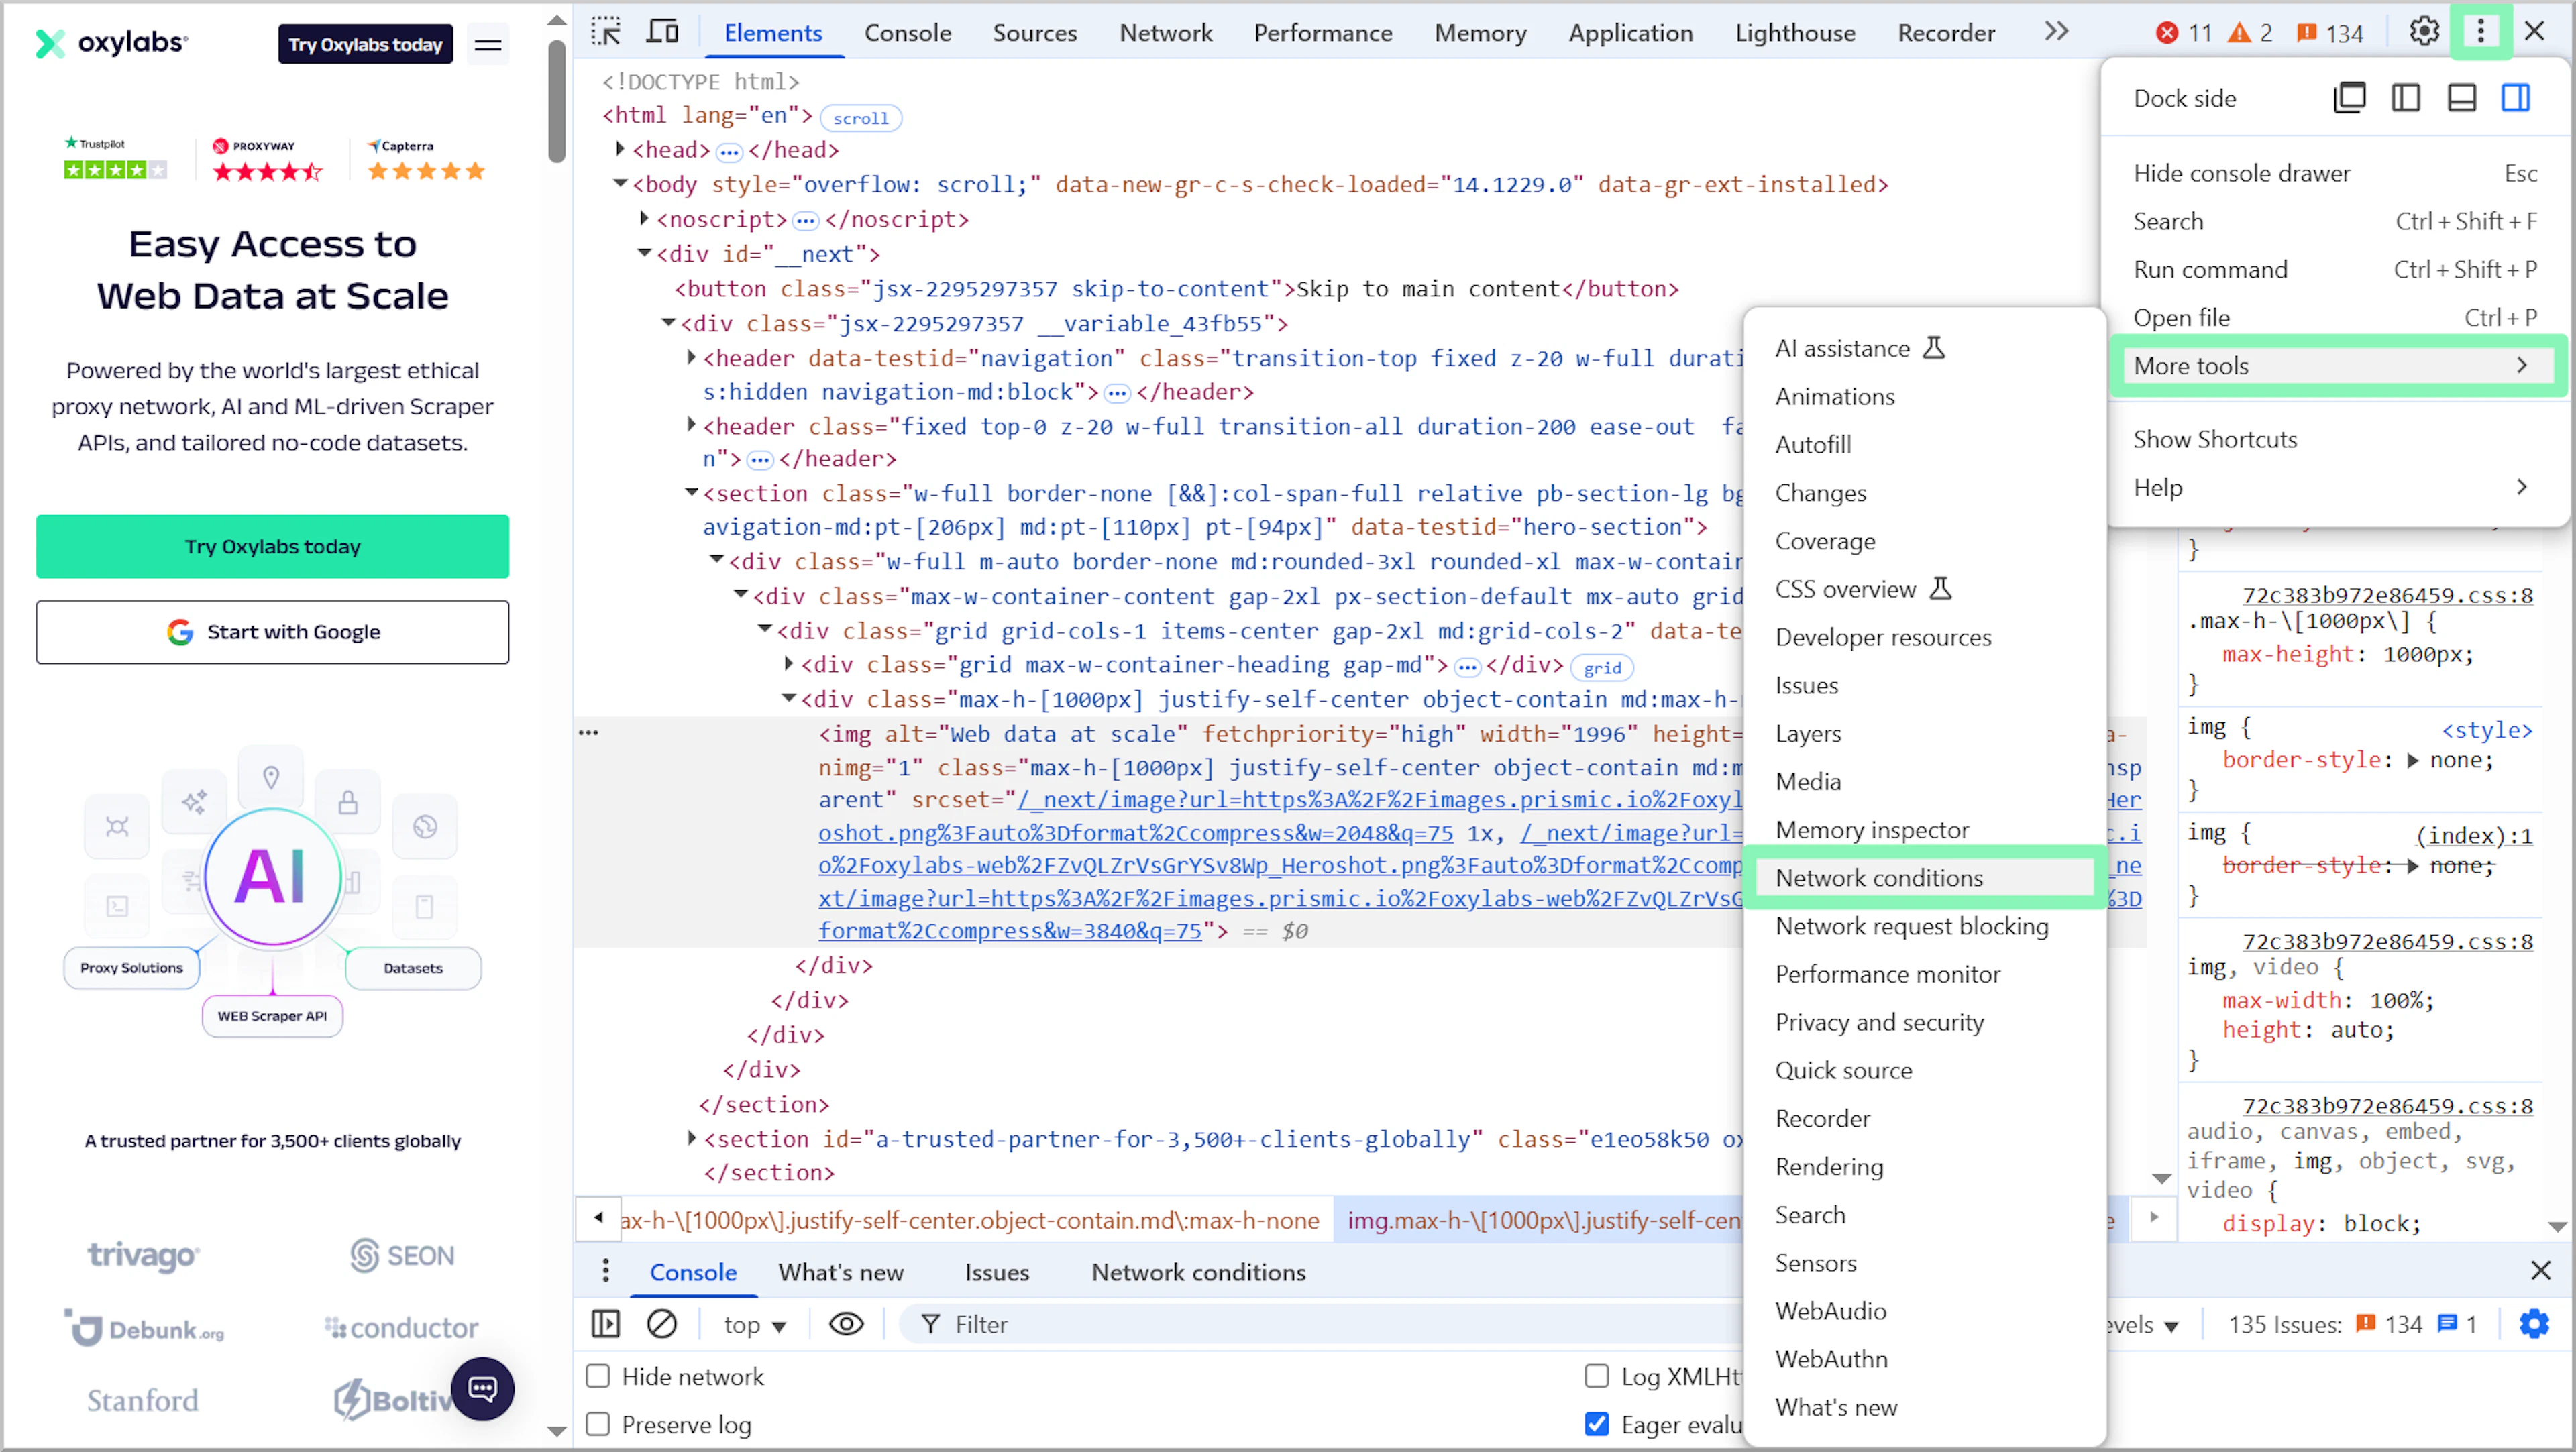Click the Trustpilot rating badge
Screen dimensions: 2576x1452
pyautogui.click(x=115, y=159)
